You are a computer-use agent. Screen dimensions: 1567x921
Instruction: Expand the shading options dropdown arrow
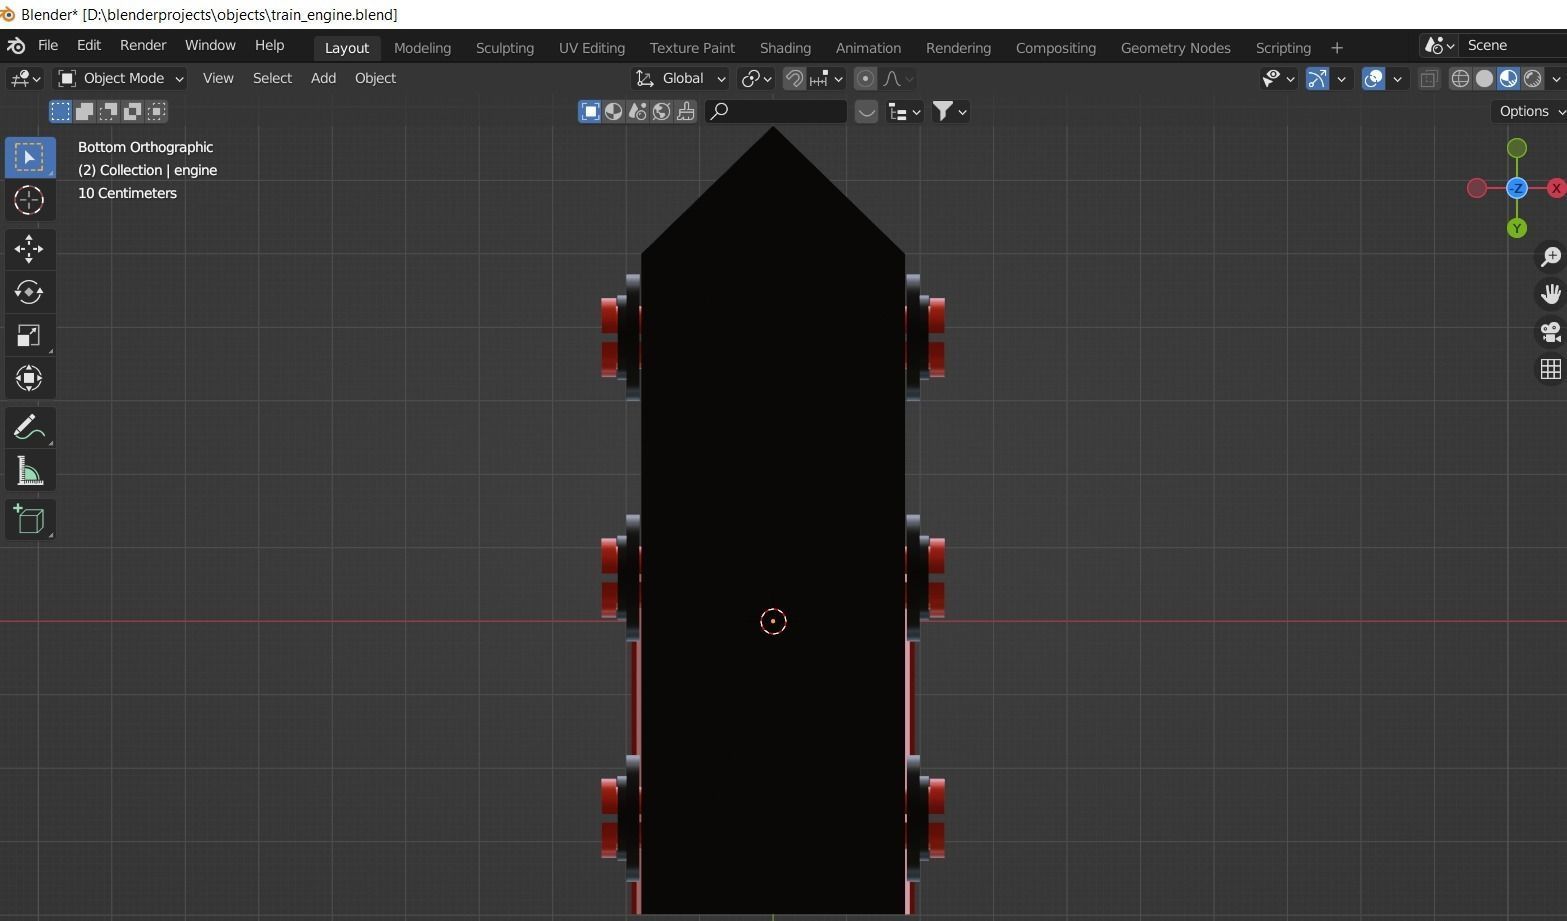click(x=1556, y=78)
